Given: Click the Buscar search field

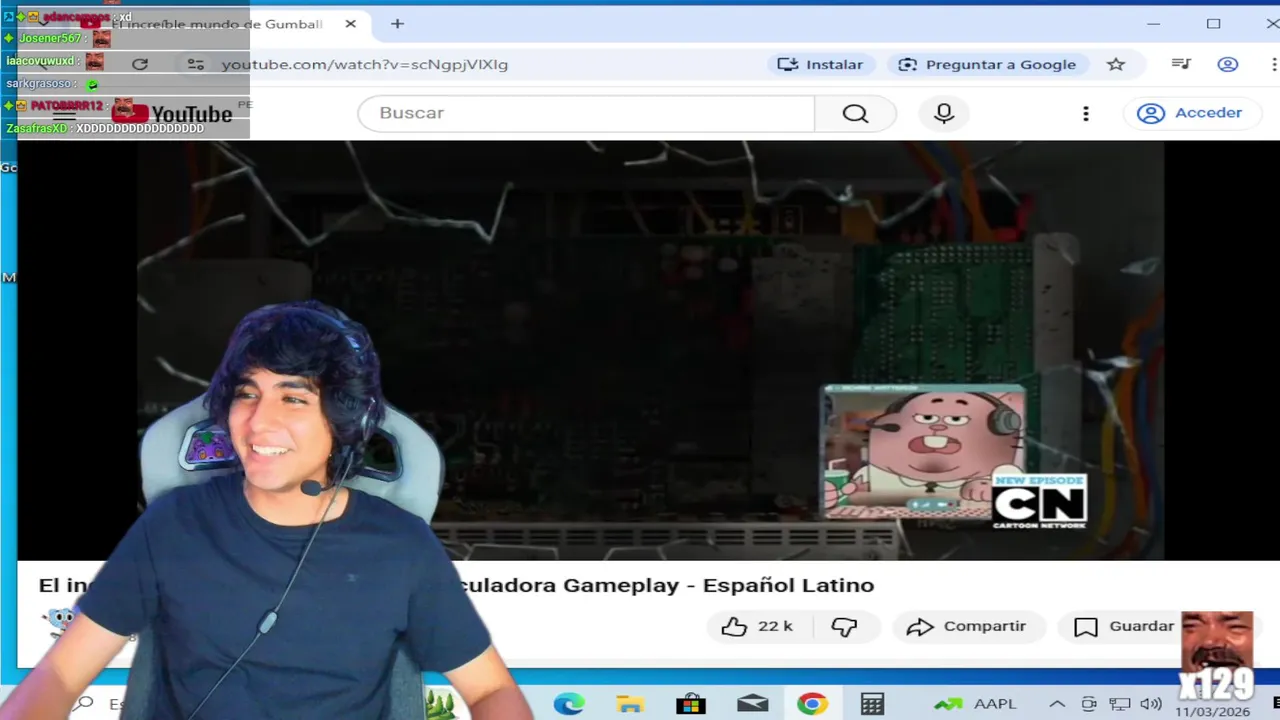Looking at the screenshot, I should click(x=586, y=113).
